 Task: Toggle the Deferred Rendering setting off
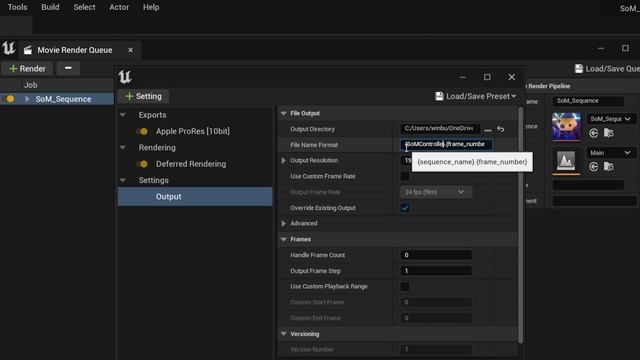[142, 164]
